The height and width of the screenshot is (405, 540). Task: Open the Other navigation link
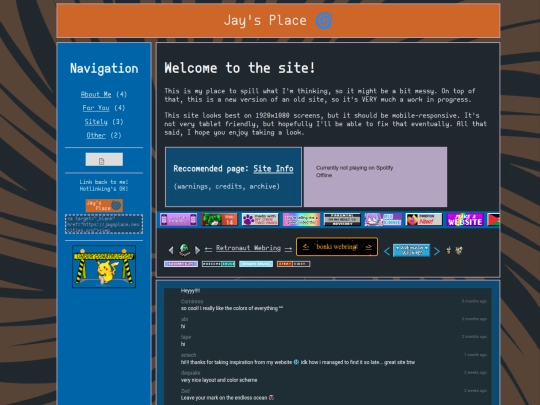(96, 135)
